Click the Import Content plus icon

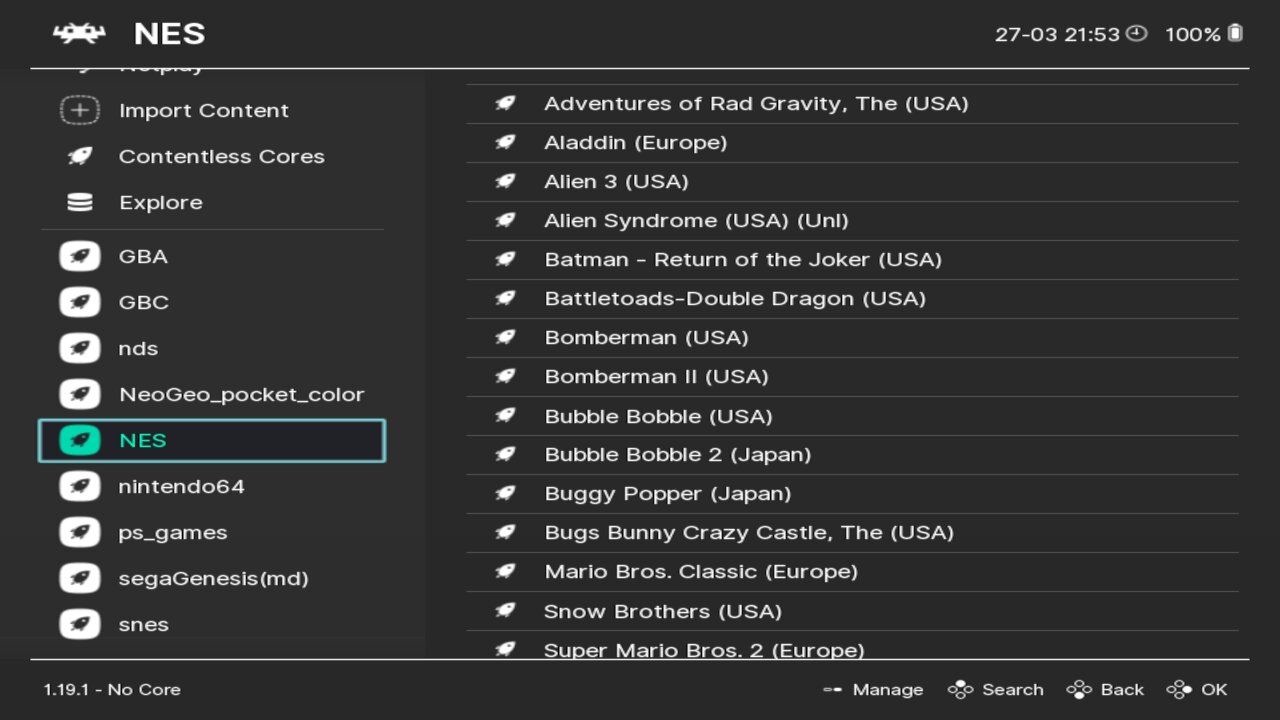(x=80, y=110)
